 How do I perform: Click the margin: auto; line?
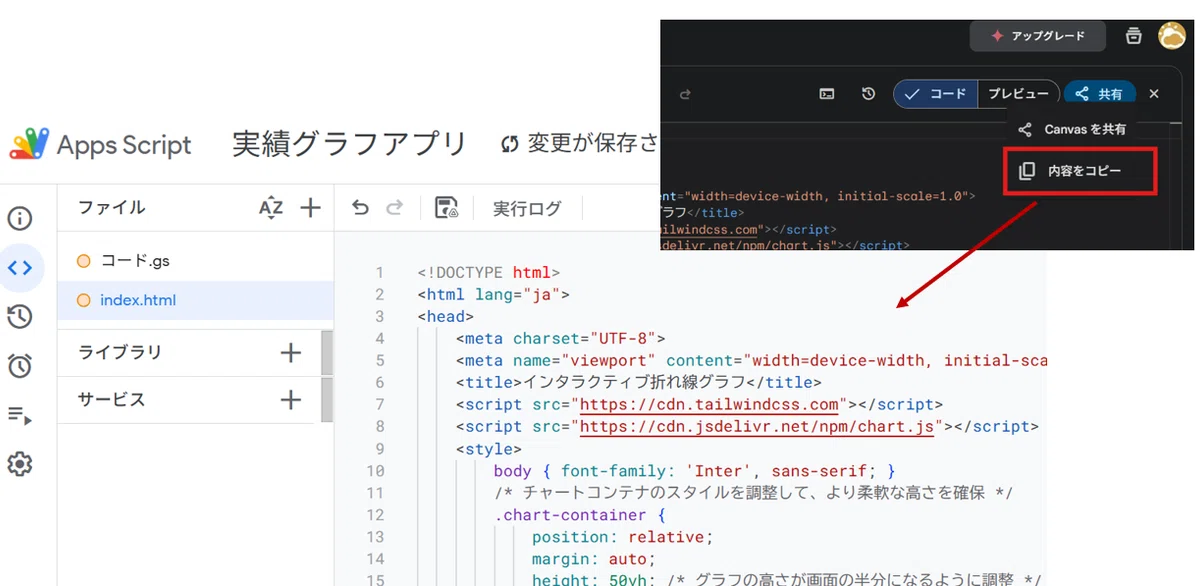tap(593, 559)
